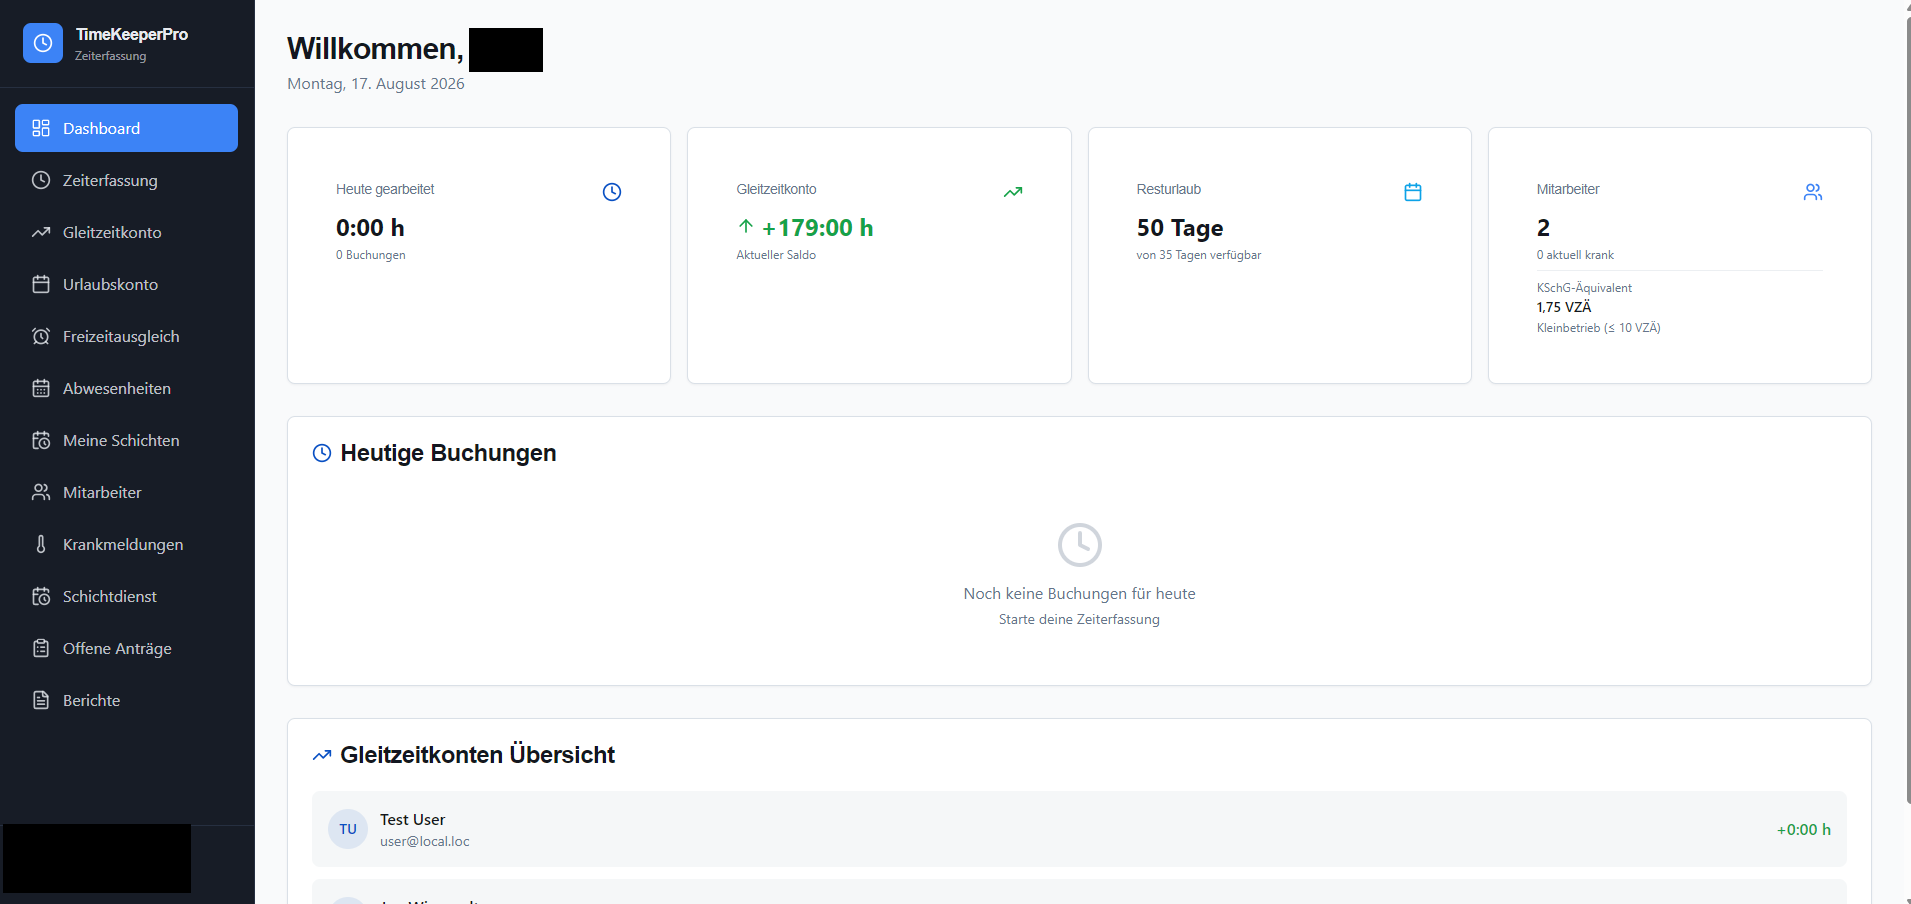
Task: Select the Test User row
Action: click(1079, 829)
